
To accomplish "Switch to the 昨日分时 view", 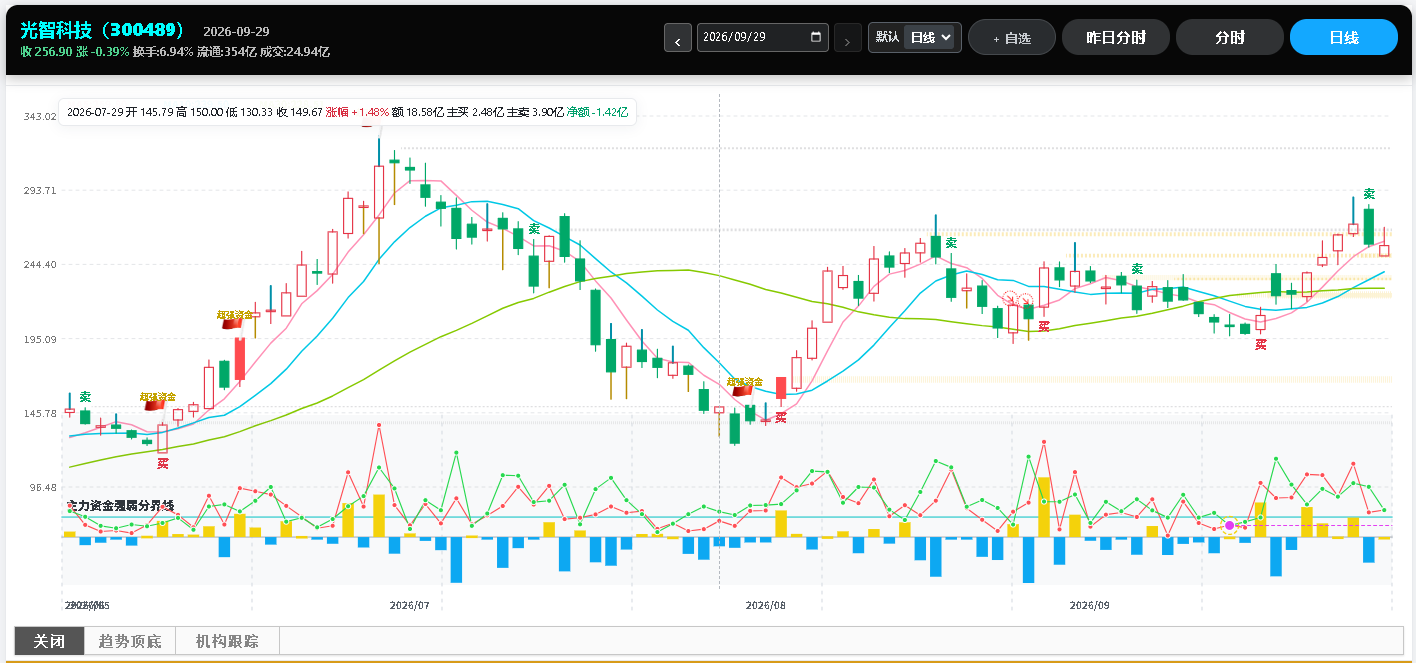I will pyautogui.click(x=1116, y=38).
